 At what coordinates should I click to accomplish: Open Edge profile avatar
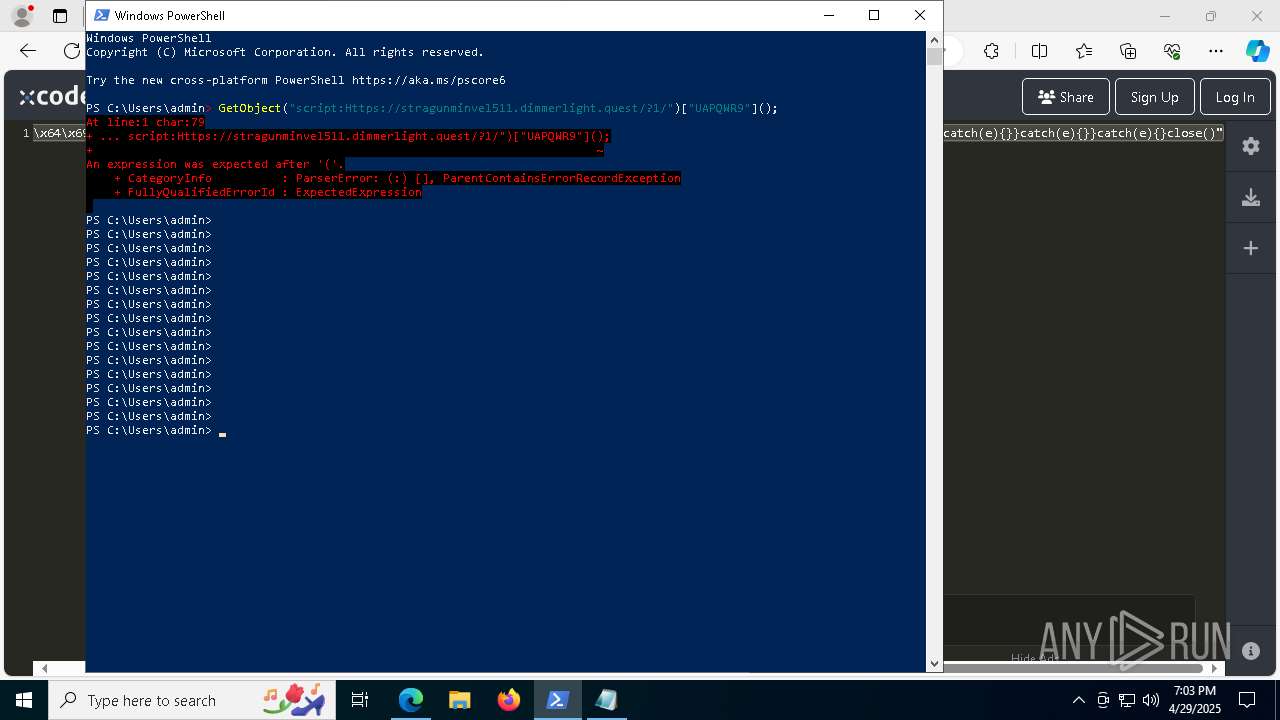tap(21, 16)
